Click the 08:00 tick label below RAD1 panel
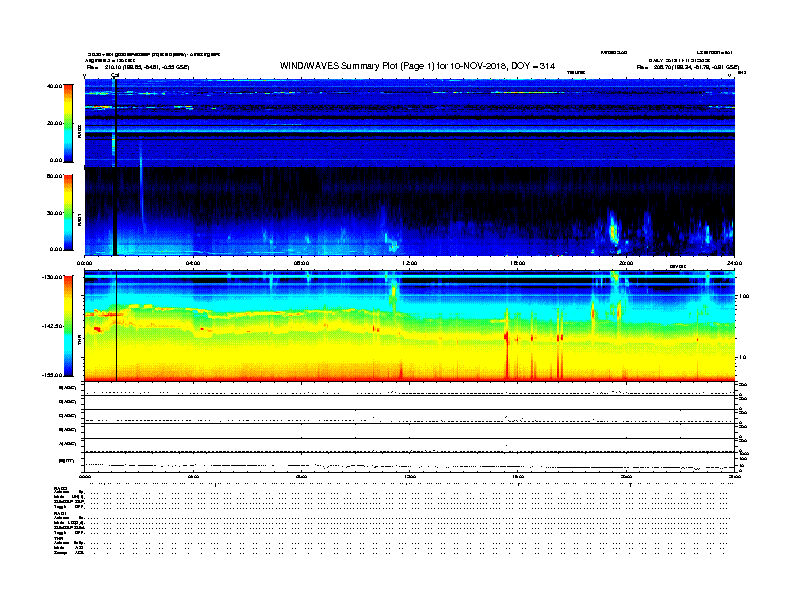This screenshot has height=612, width=792. pos(301,263)
